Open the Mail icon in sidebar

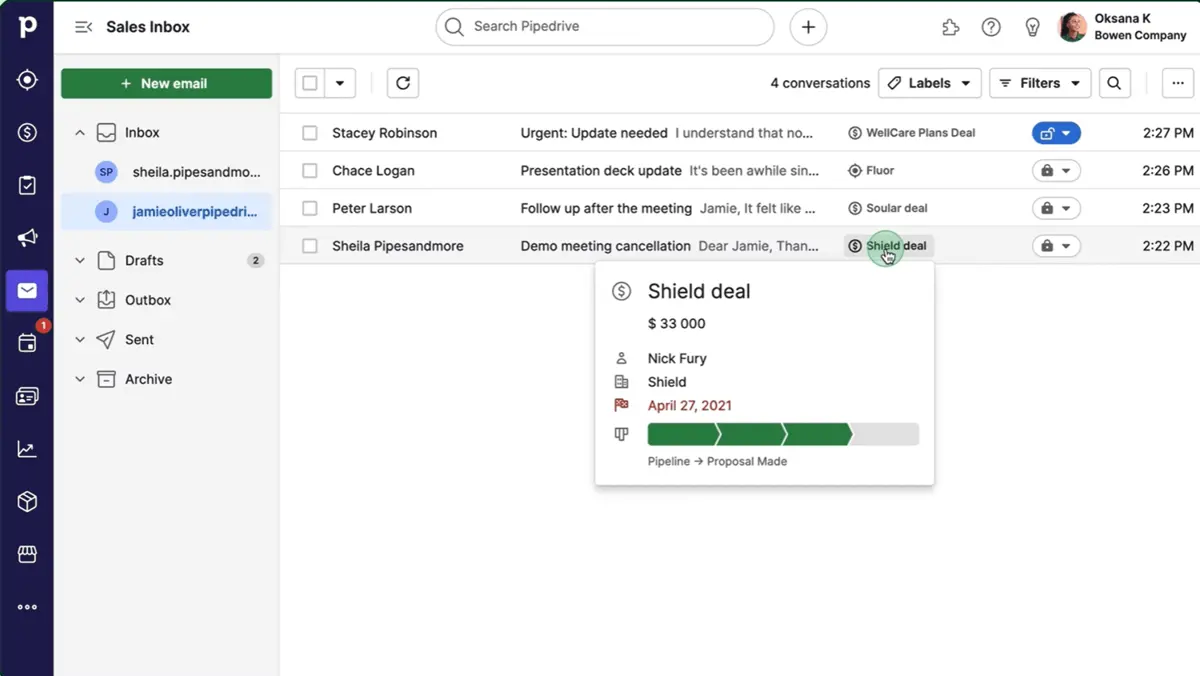27,291
